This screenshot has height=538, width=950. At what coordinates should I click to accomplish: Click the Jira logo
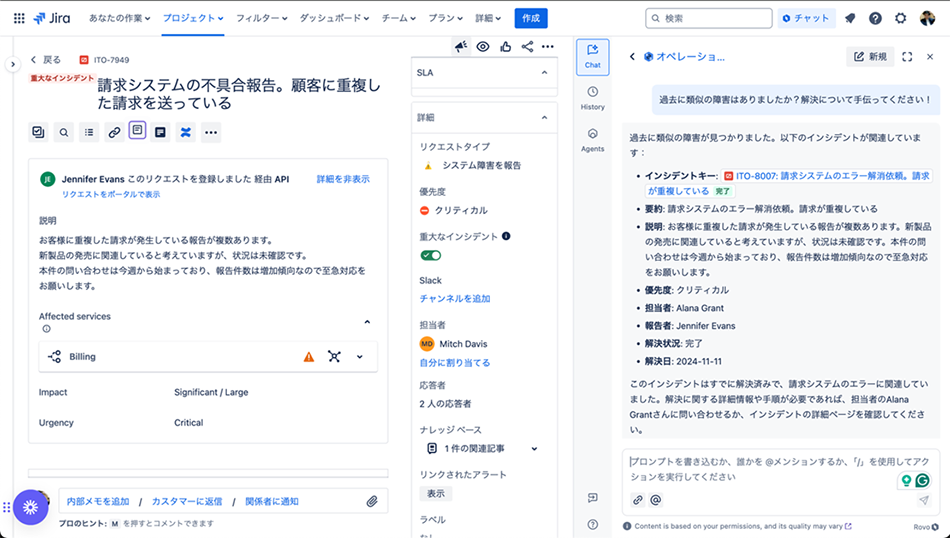click(x=51, y=18)
